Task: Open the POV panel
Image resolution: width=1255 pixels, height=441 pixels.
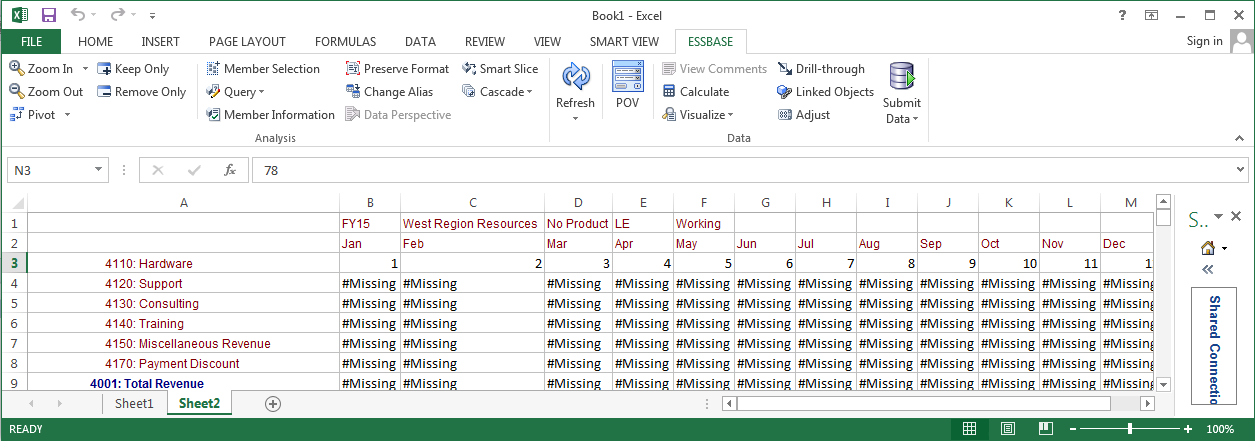Action: [627, 85]
